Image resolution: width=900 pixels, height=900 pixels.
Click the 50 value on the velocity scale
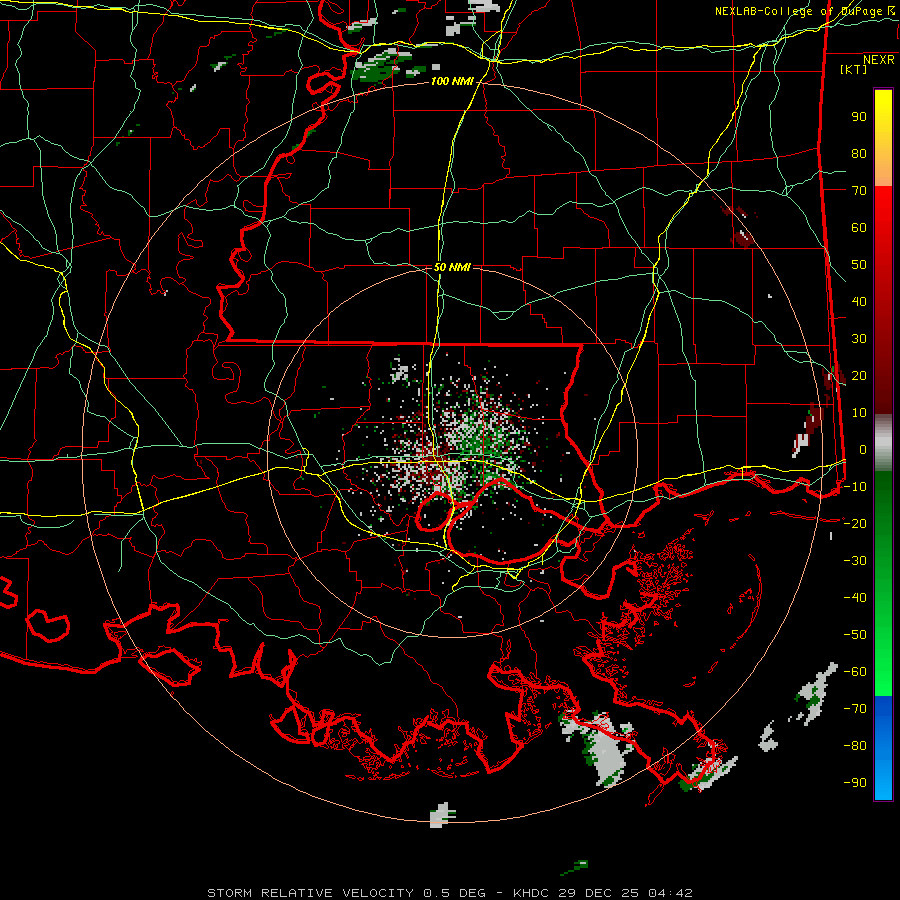[x=859, y=265]
